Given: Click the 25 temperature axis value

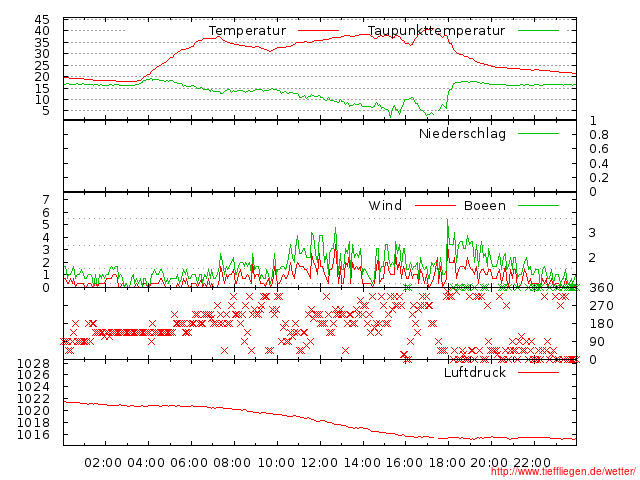Looking at the screenshot, I should pos(42,65).
